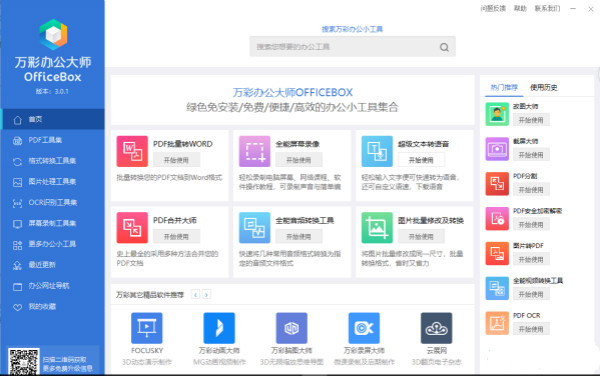Click the OfficeBox hexagon logo
Image resolution: width=600 pixels, height=376 pixels.
point(53,34)
